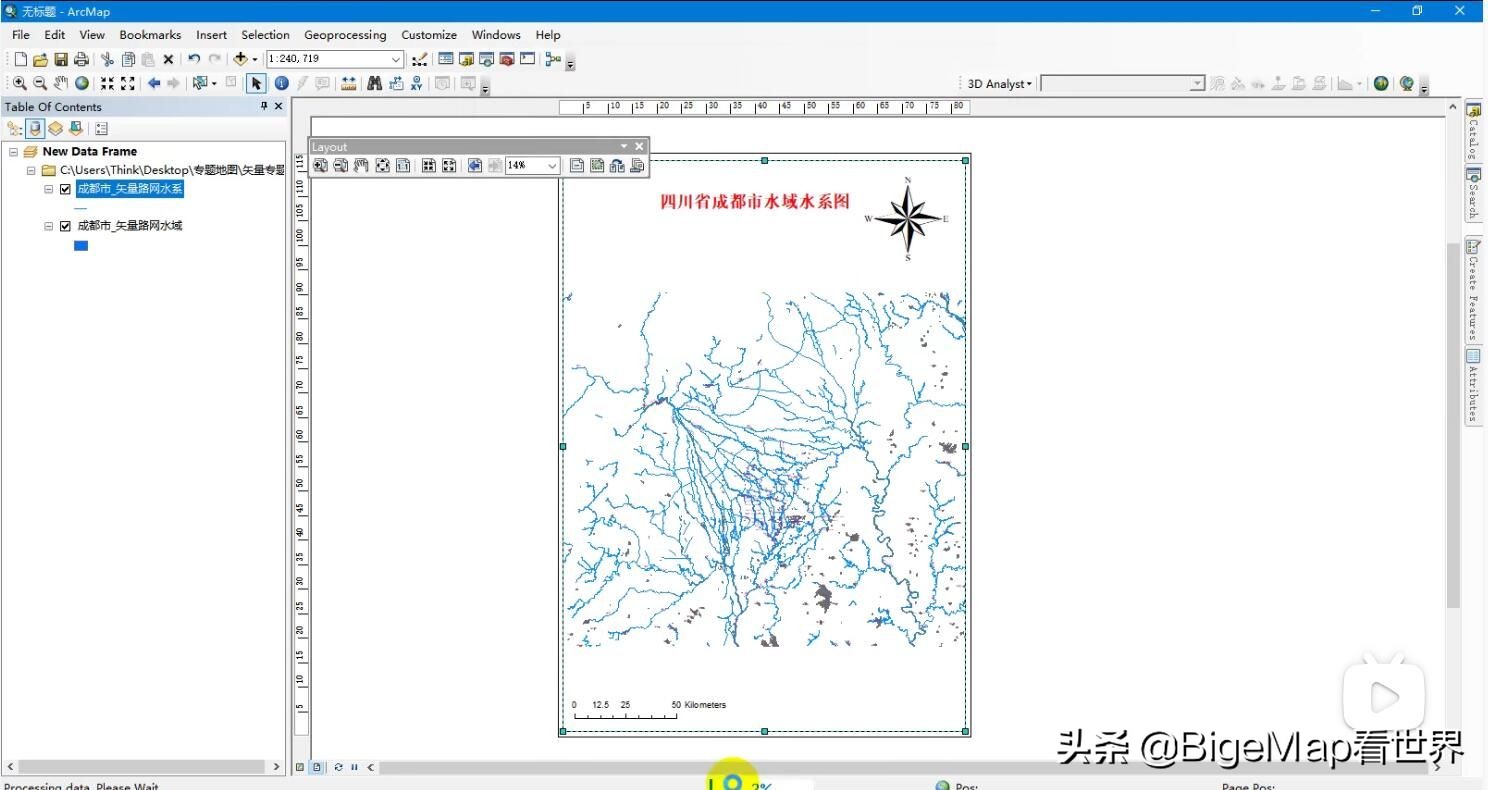Click the Find tool binoculars icon
This screenshot has width=1488, height=790.
(375, 84)
